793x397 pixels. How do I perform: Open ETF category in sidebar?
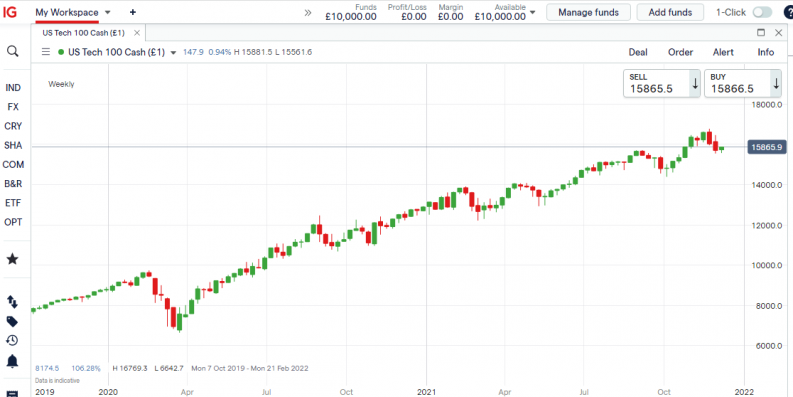coord(13,203)
